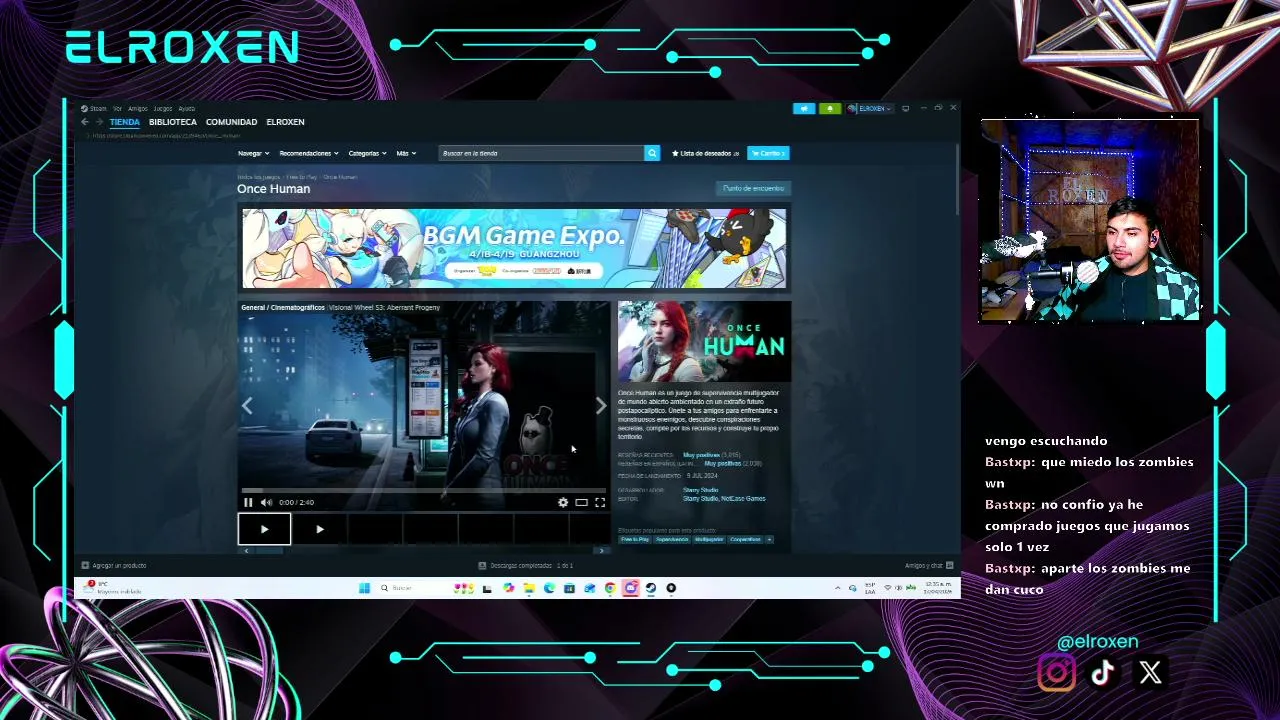Open the Ayuda menu
Viewport: 1280px width, 720px height.
tap(187, 108)
